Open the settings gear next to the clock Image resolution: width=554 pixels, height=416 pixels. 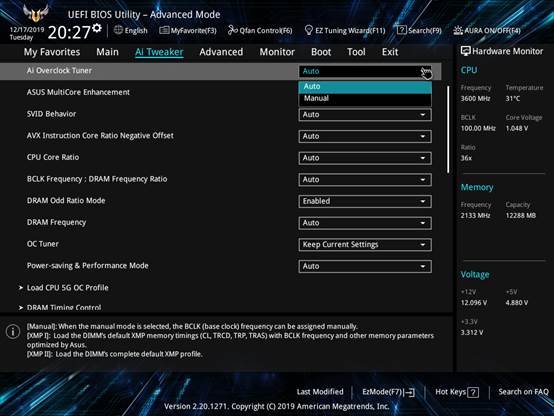coord(97,28)
